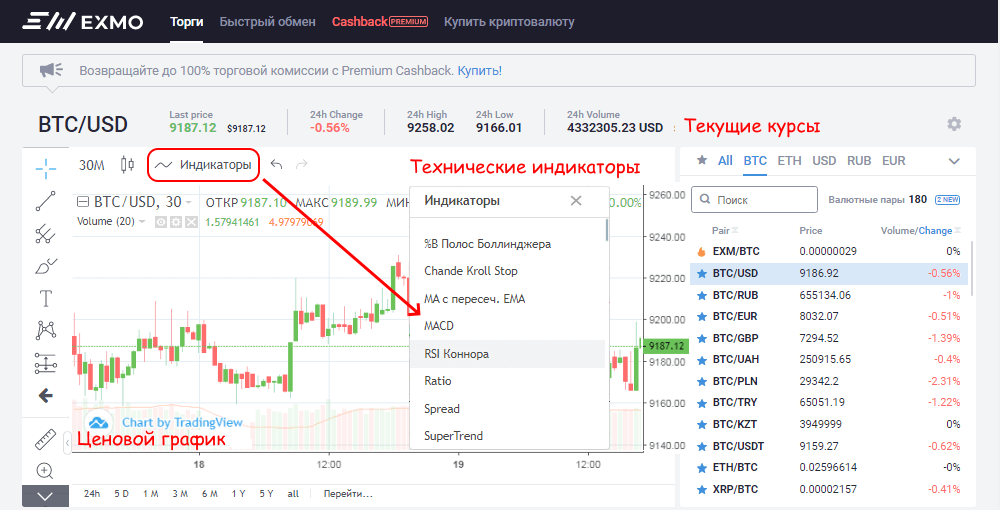
Task: Open the candlestick chart style selector
Action: click(x=128, y=165)
